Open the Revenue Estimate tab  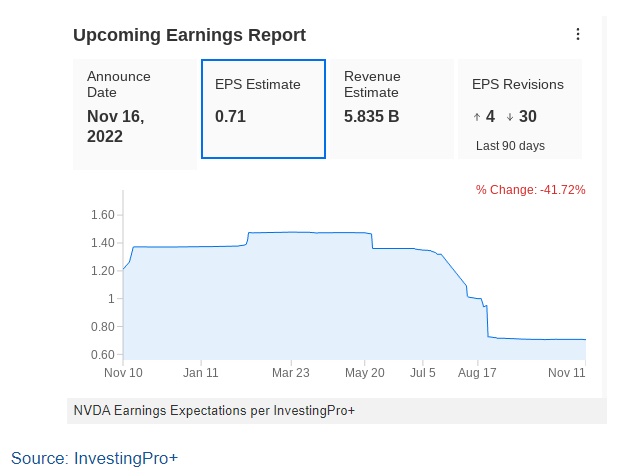coord(391,108)
